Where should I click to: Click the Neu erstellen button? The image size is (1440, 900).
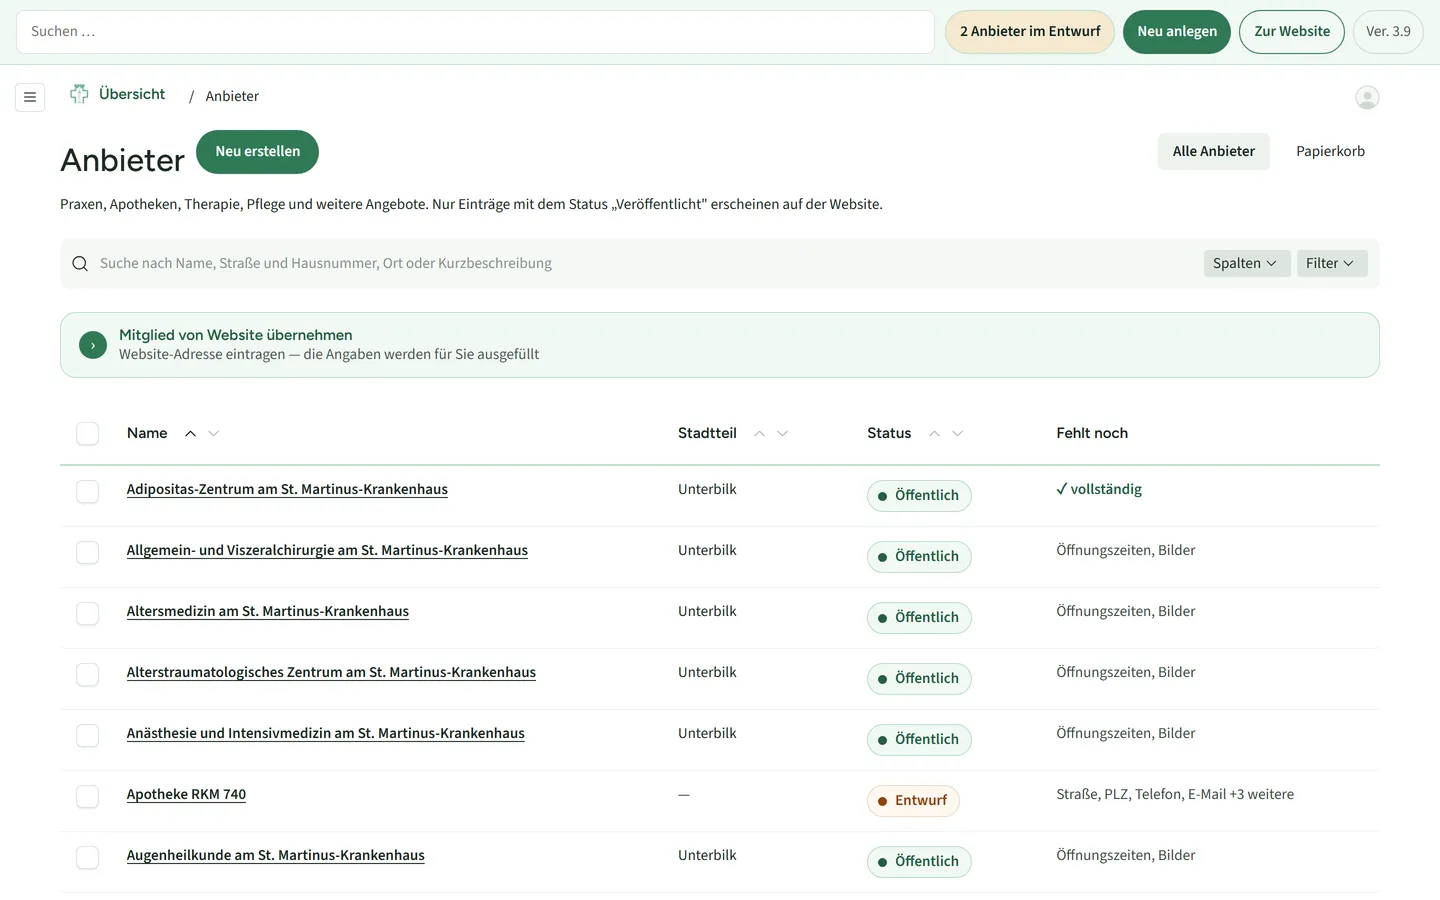pos(257,151)
